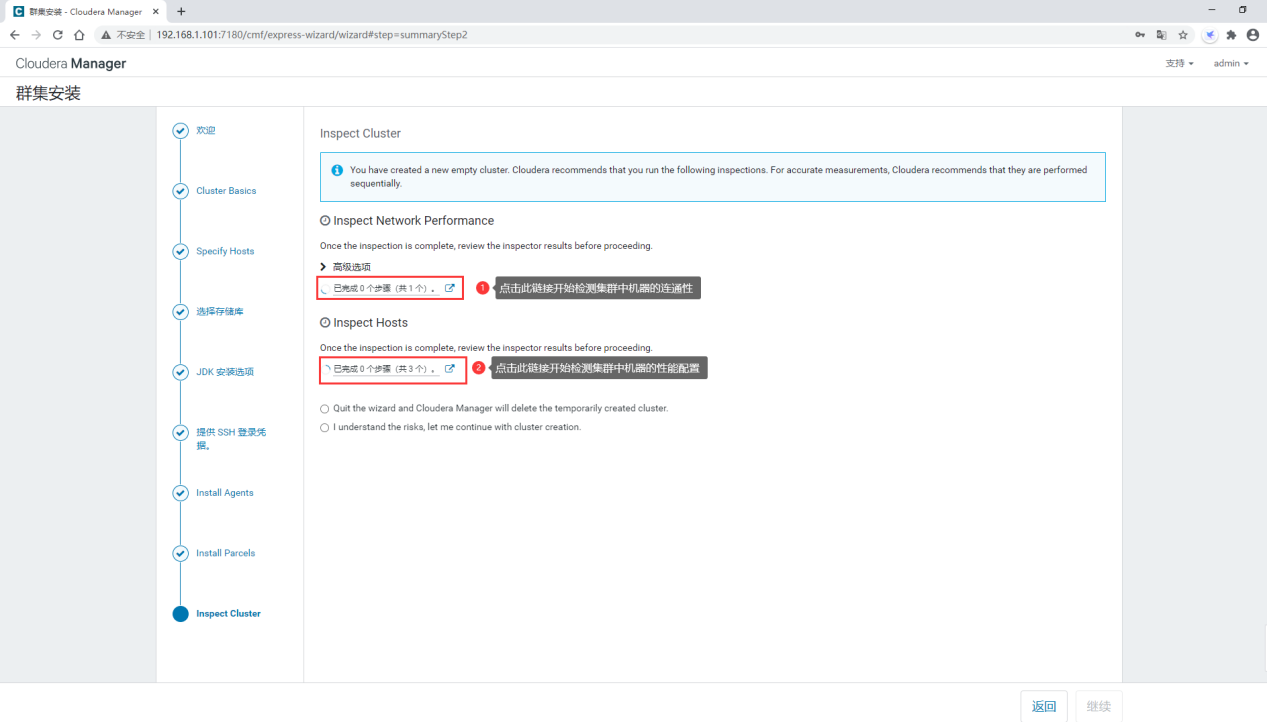Click the Inspect Cluster current step dot
The height and width of the screenshot is (722, 1267).
tap(180, 614)
